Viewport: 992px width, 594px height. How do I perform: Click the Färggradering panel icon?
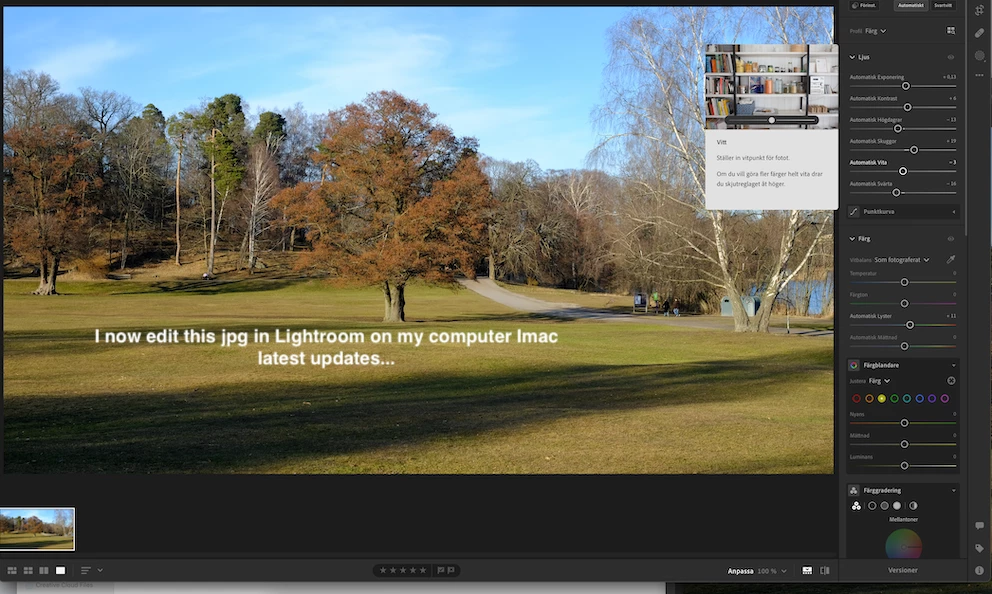pyautogui.click(x=853, y=490)
